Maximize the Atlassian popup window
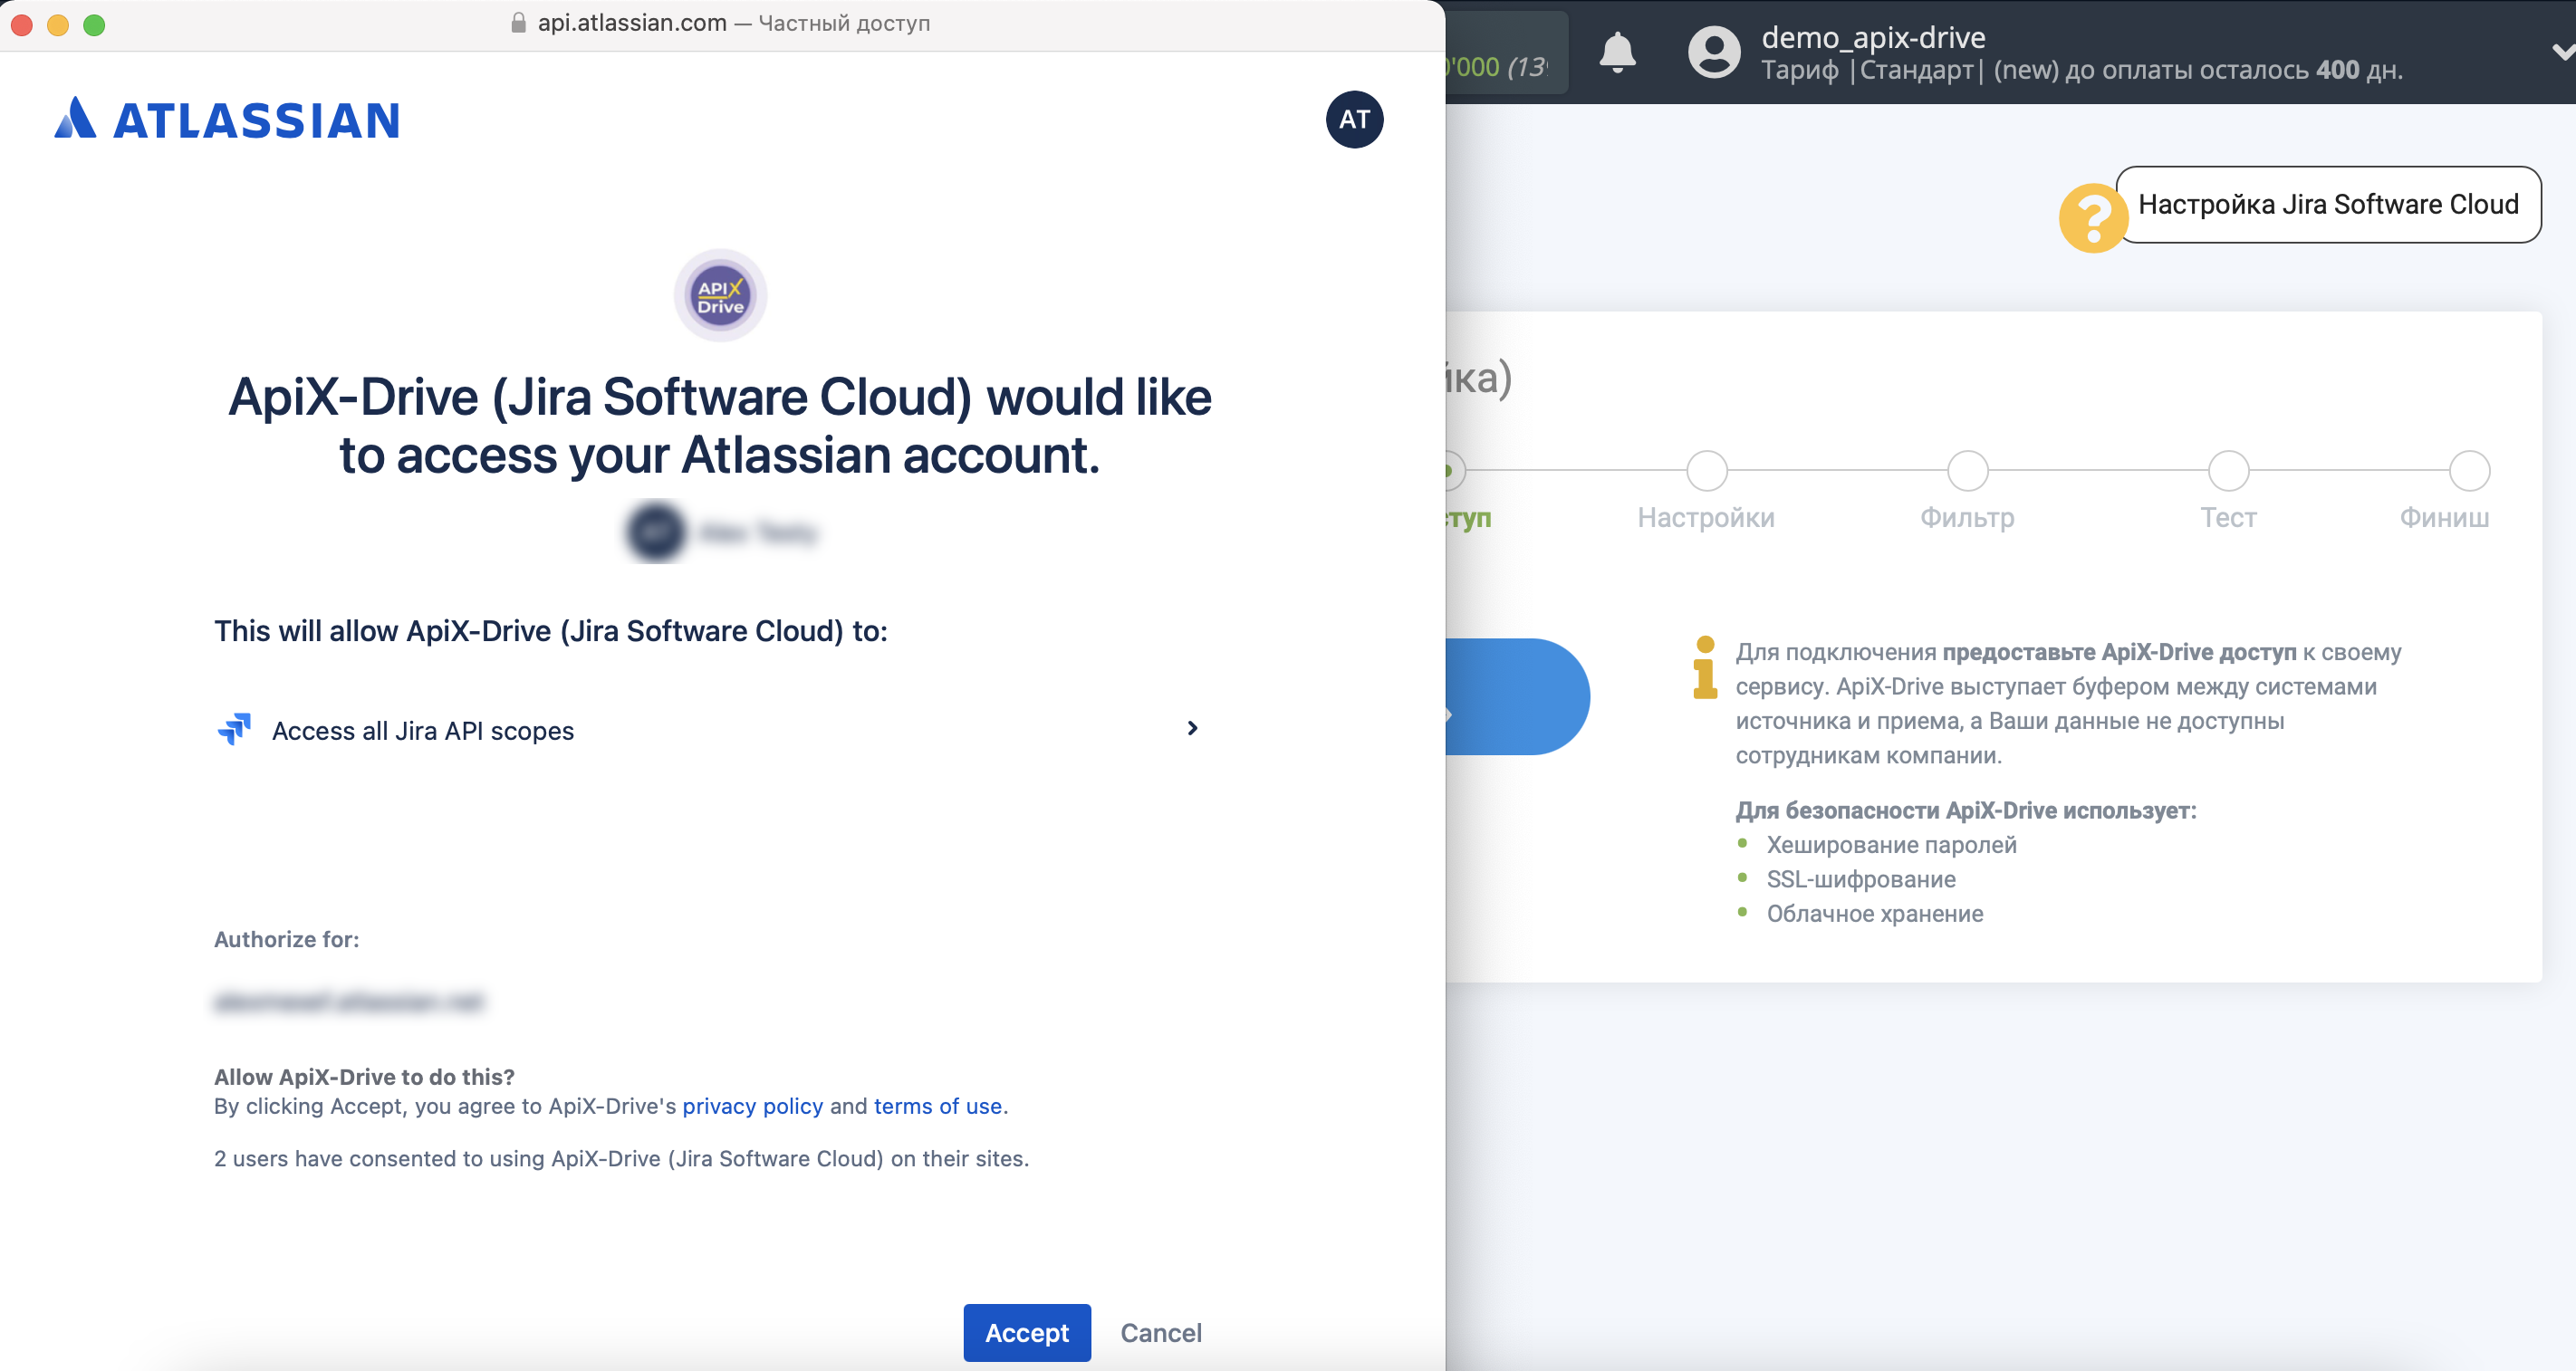2576x1371 pixels. [x=94, y=24]
